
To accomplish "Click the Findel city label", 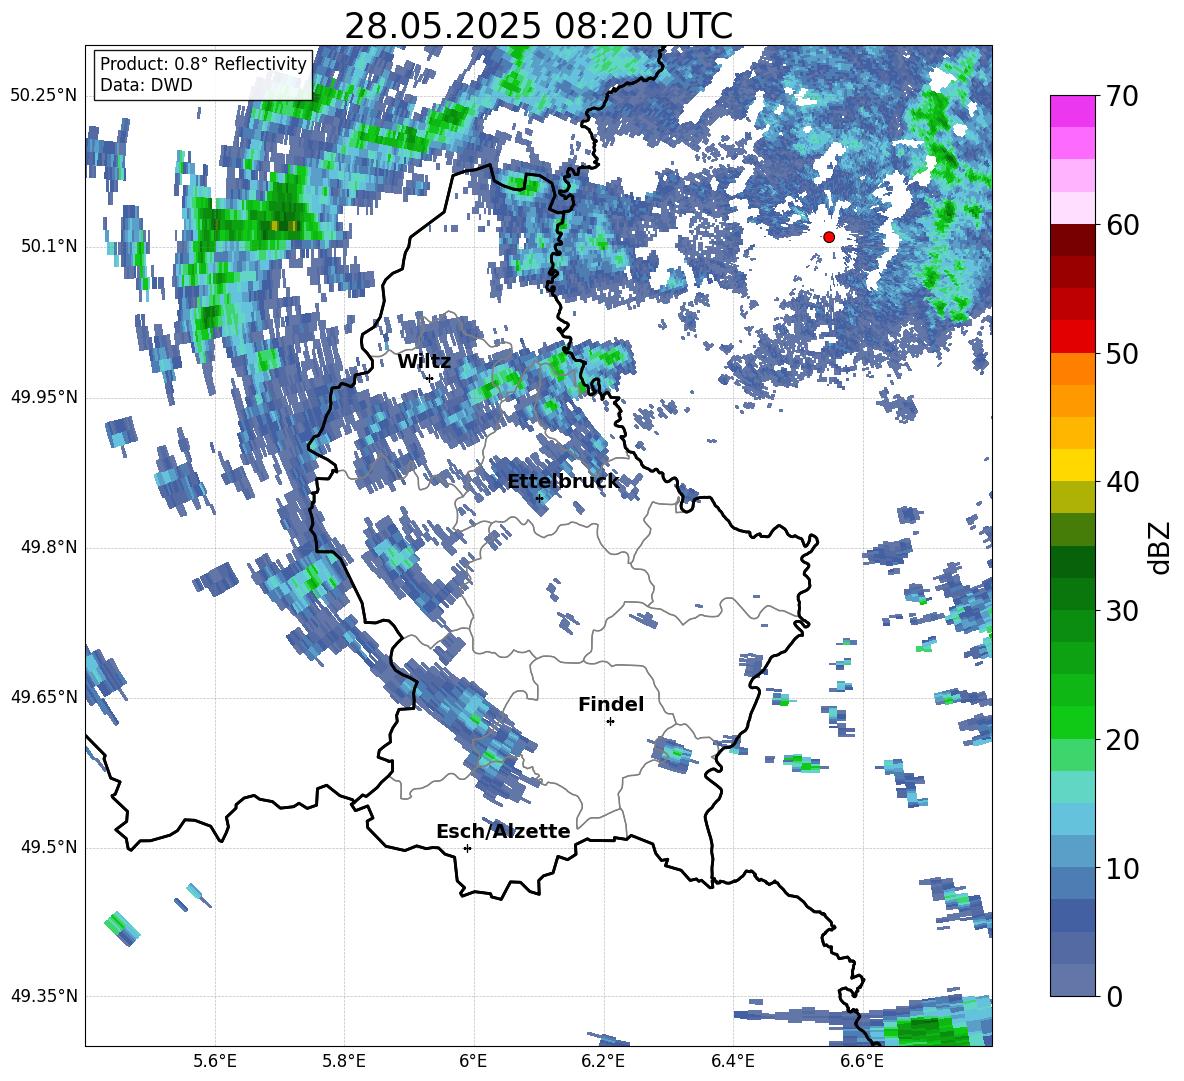I will tap(611, 704).
